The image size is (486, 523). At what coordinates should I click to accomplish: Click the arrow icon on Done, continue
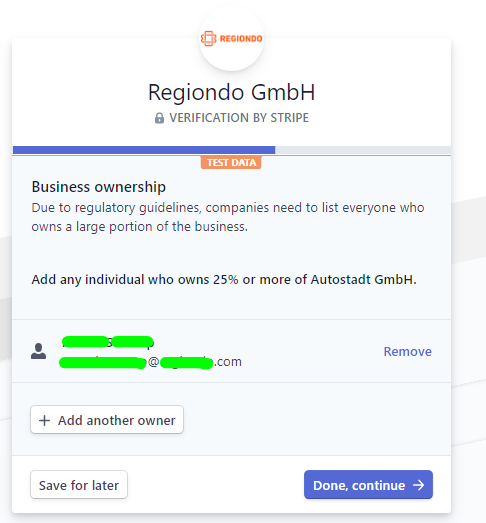click(419, 485)
